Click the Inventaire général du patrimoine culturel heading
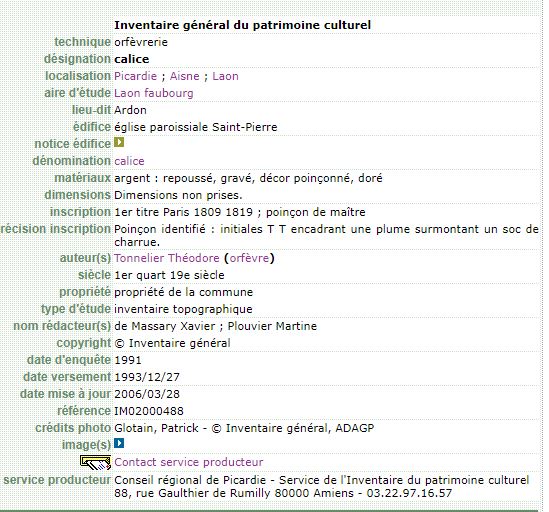The height and width of the screenshot is (512, 549). pos(243,25)
